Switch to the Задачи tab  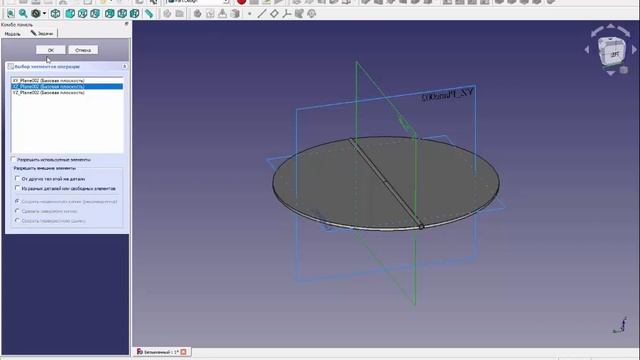(x=42, y=34)
